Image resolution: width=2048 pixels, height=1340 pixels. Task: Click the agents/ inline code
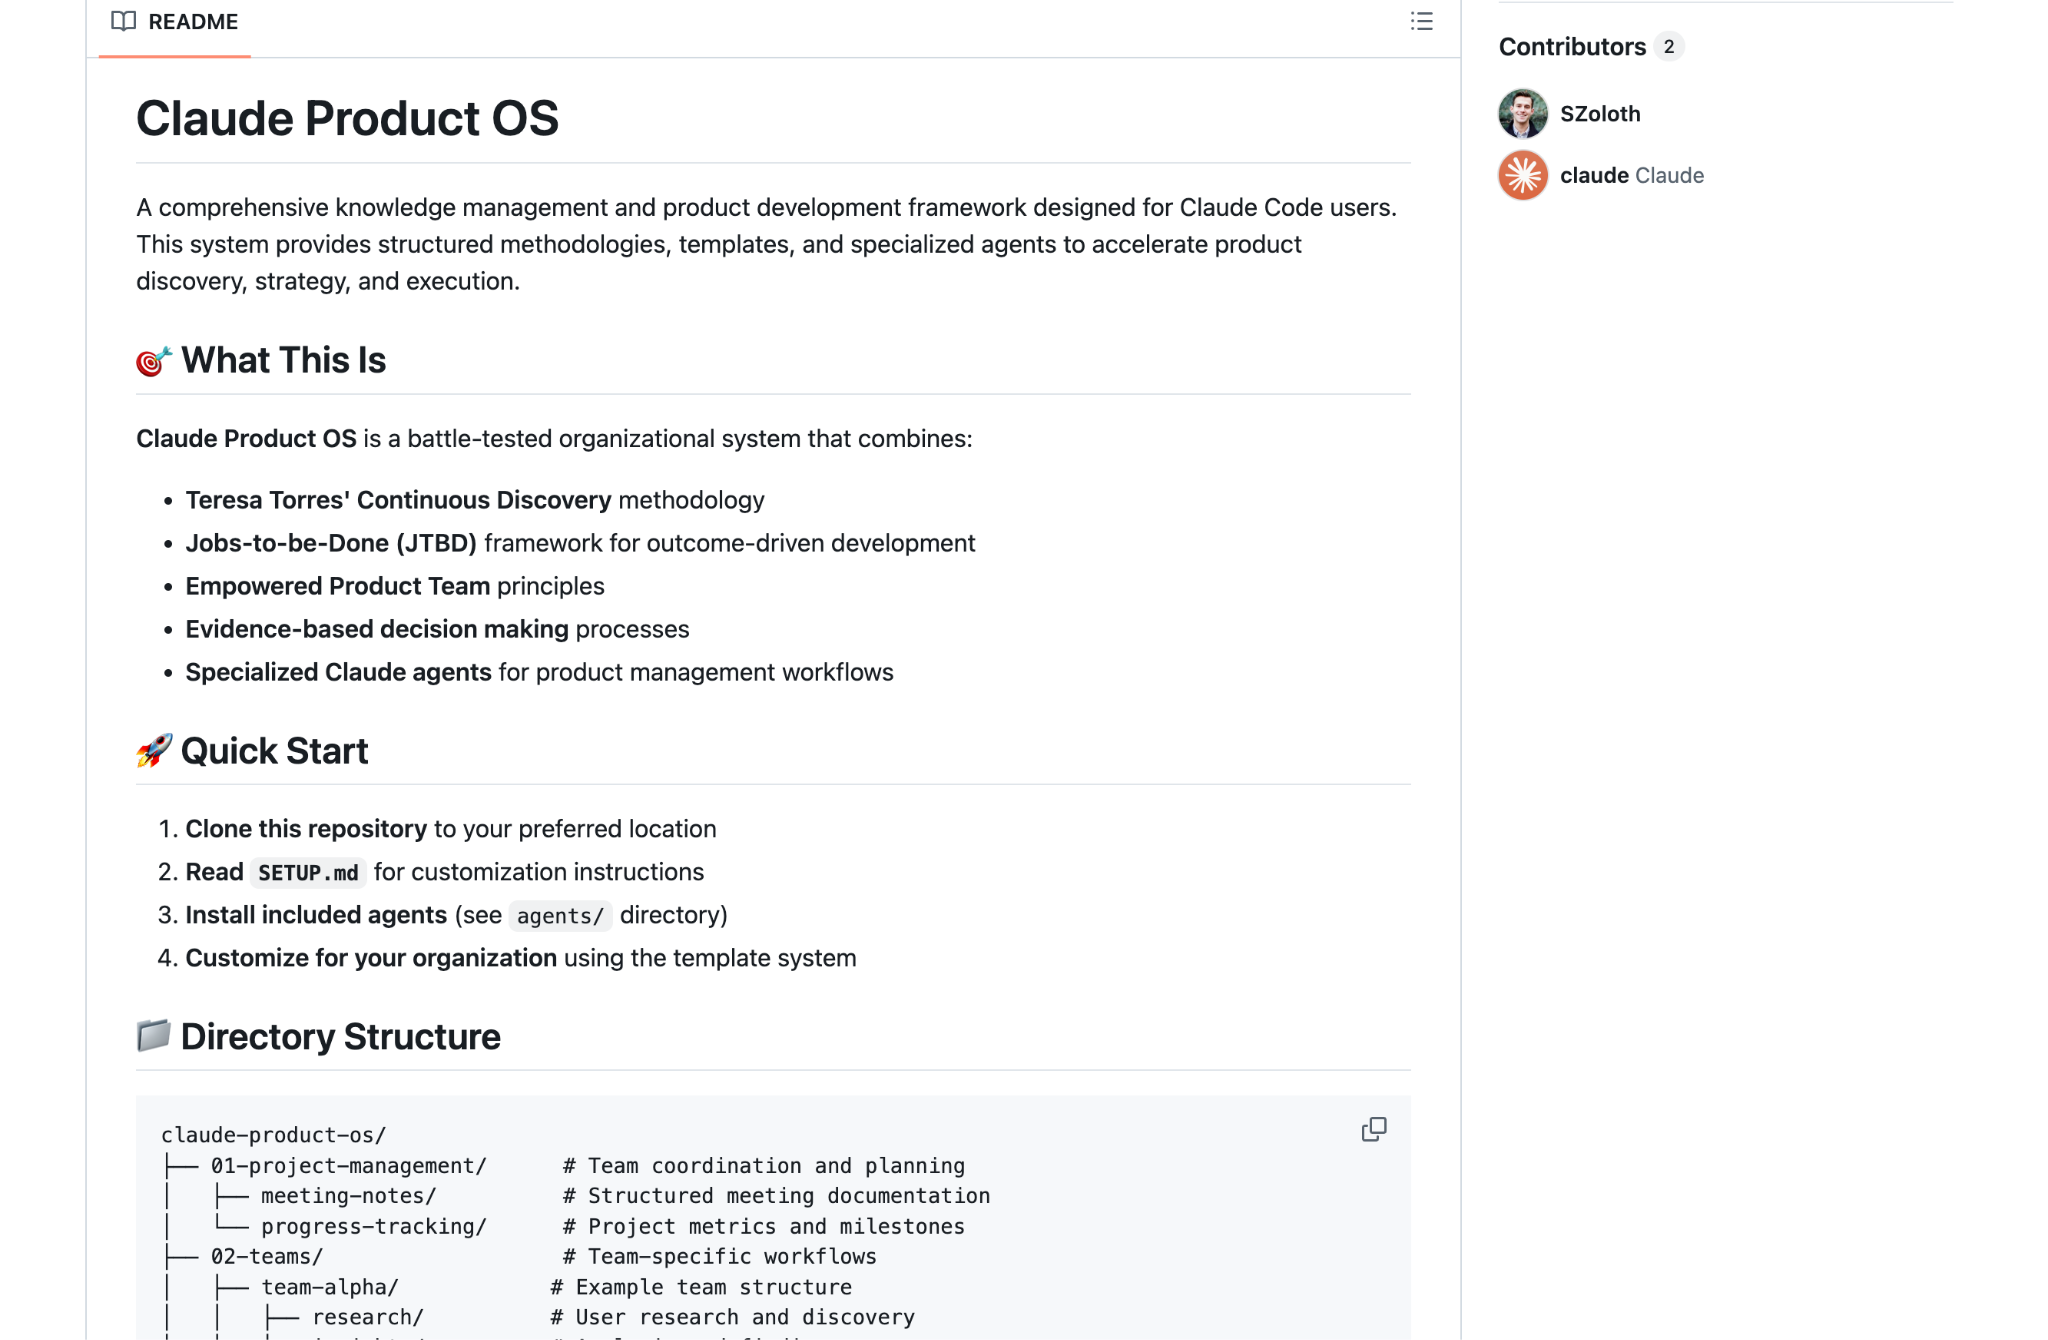click(560, 916)
